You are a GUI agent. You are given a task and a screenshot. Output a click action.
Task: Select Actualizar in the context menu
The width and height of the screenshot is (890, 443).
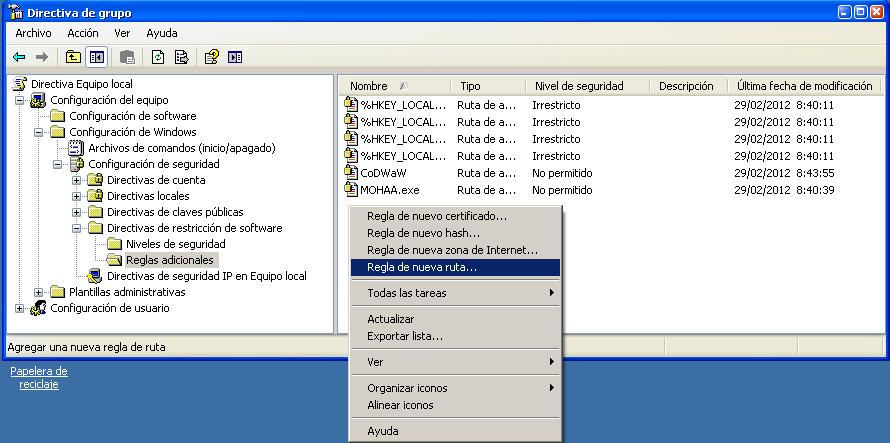tap(455, 319)
